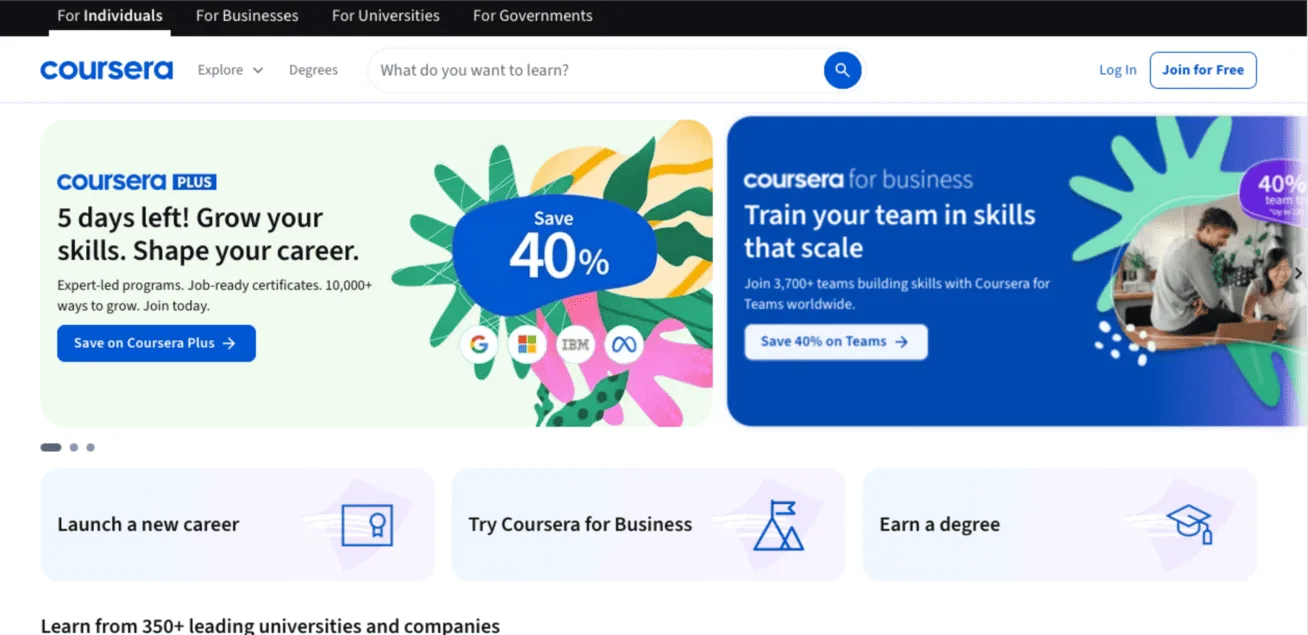Click the 'Join 3,700+ teams building skills' text
The height and width of the screenshot is (635, 1308).
897,294
